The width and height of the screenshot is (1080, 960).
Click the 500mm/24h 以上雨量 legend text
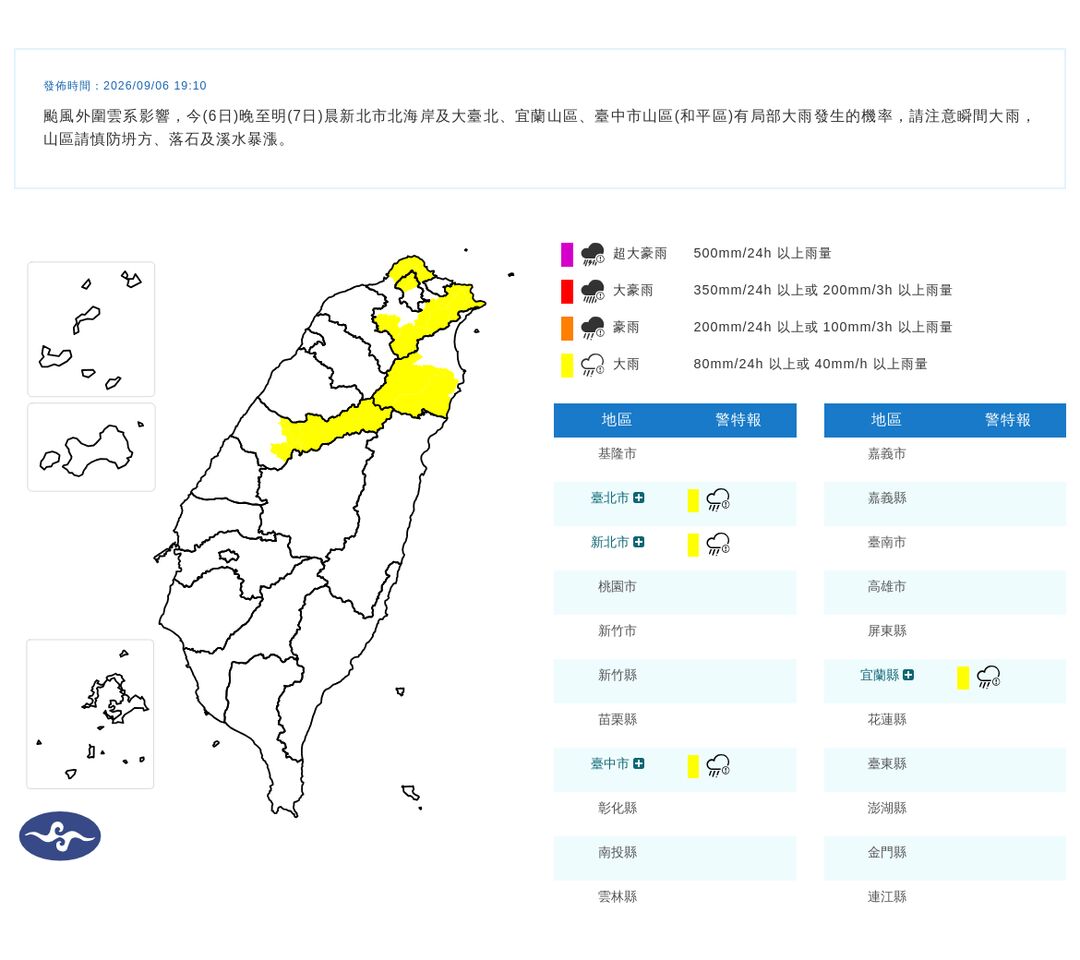(x=762, y=253)
